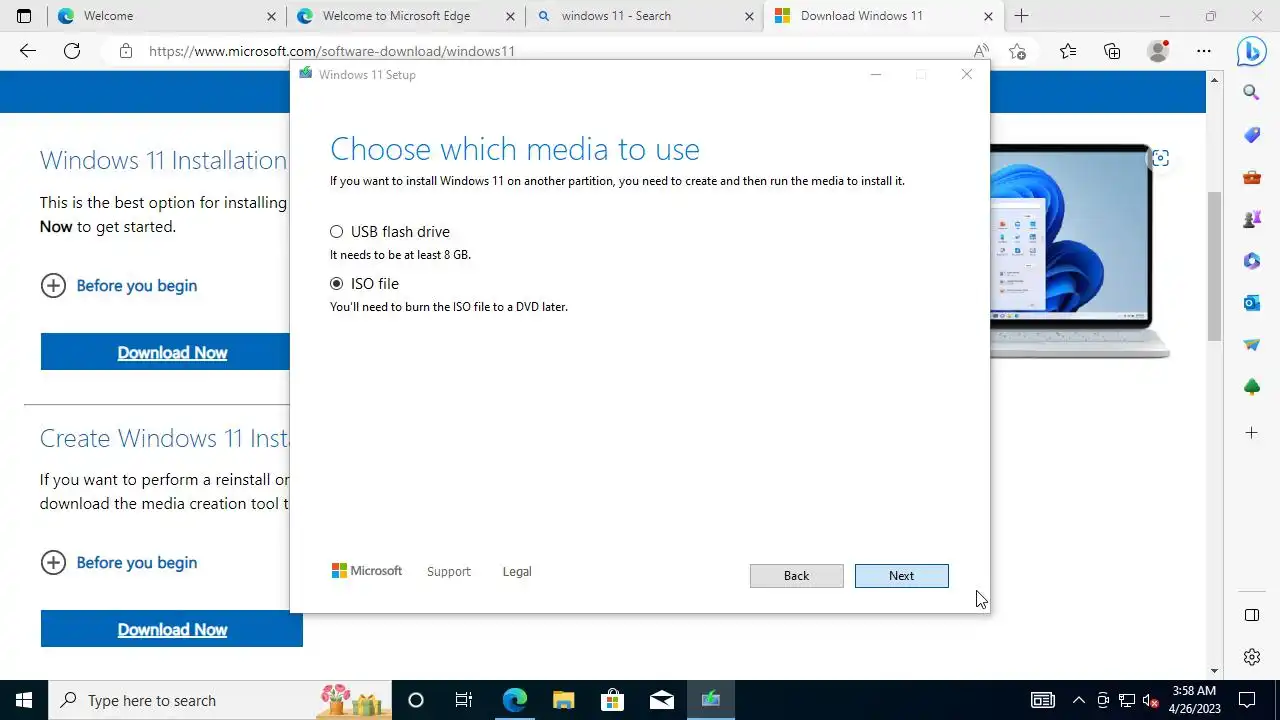The height and width of the screenshot is (720, 1280).
Task: Click the Edge page vertical scrollbar
Action: tap(1215, 265)
